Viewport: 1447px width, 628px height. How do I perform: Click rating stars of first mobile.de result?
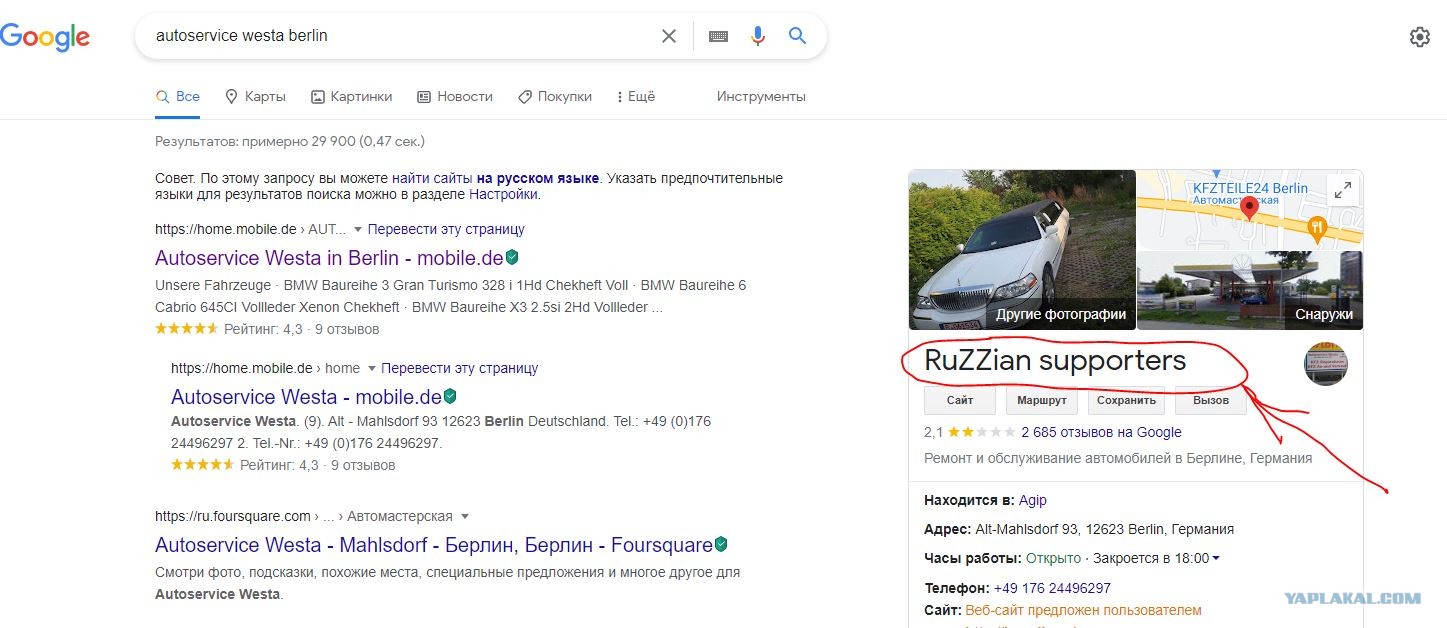click(x=186, y=328)
